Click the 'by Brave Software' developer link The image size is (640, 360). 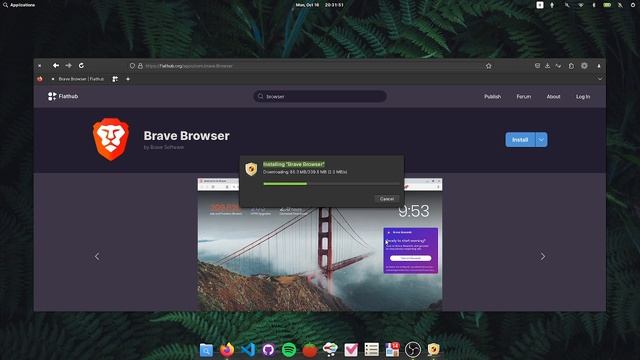[164, 147]
